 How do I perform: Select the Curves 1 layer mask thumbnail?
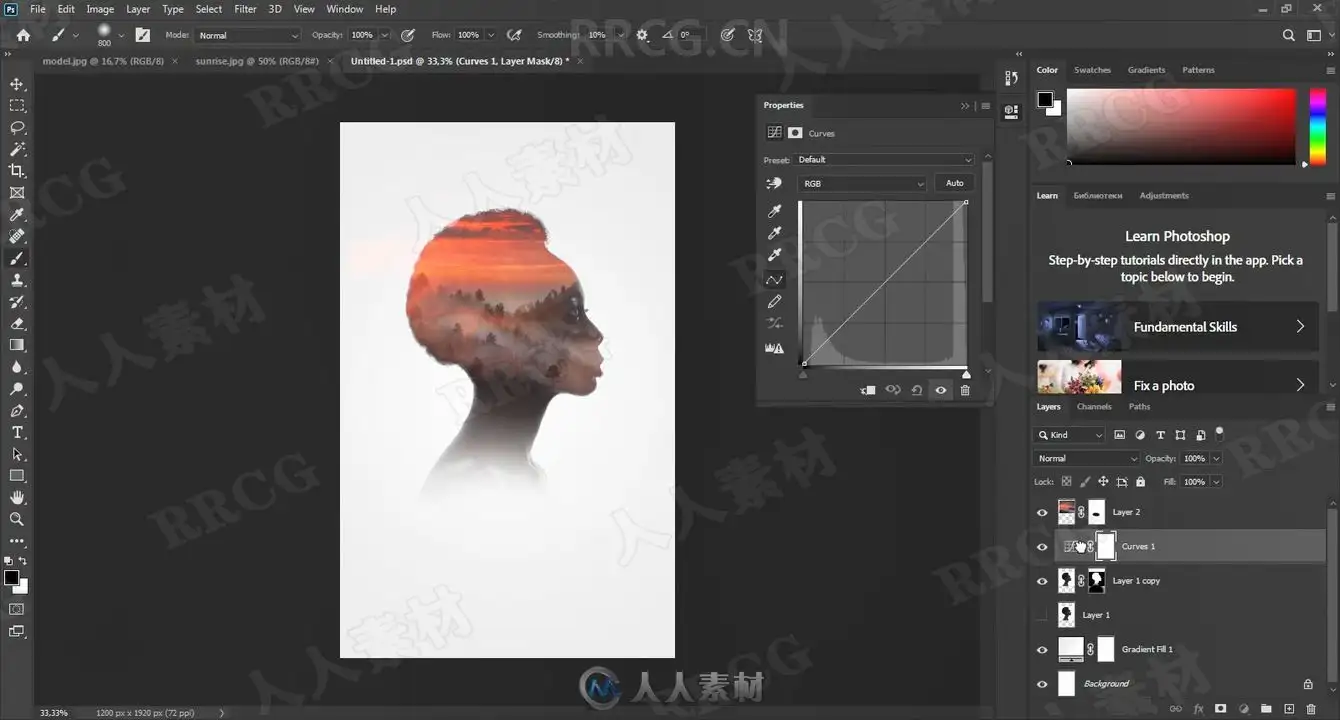point(1105,546)
